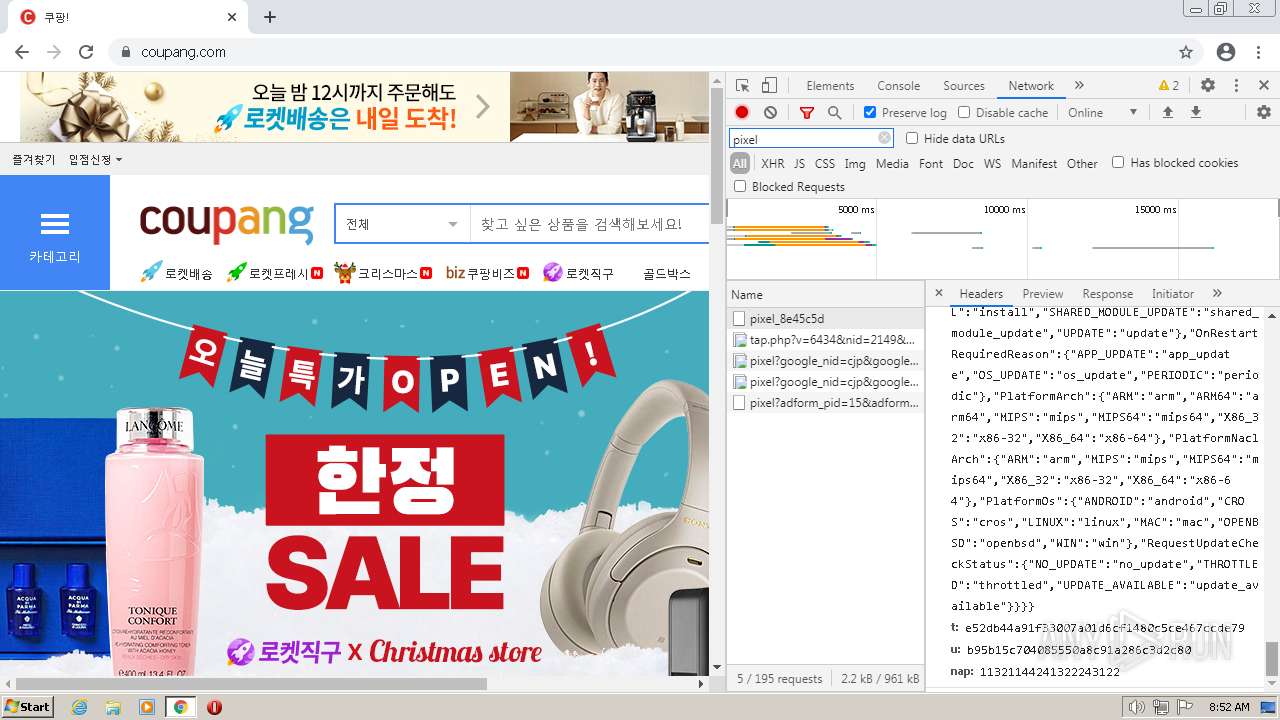Viewport: 1280px width, 720px height.
Task: Import HAR file with upload arrow
Action: [1167, 112]
